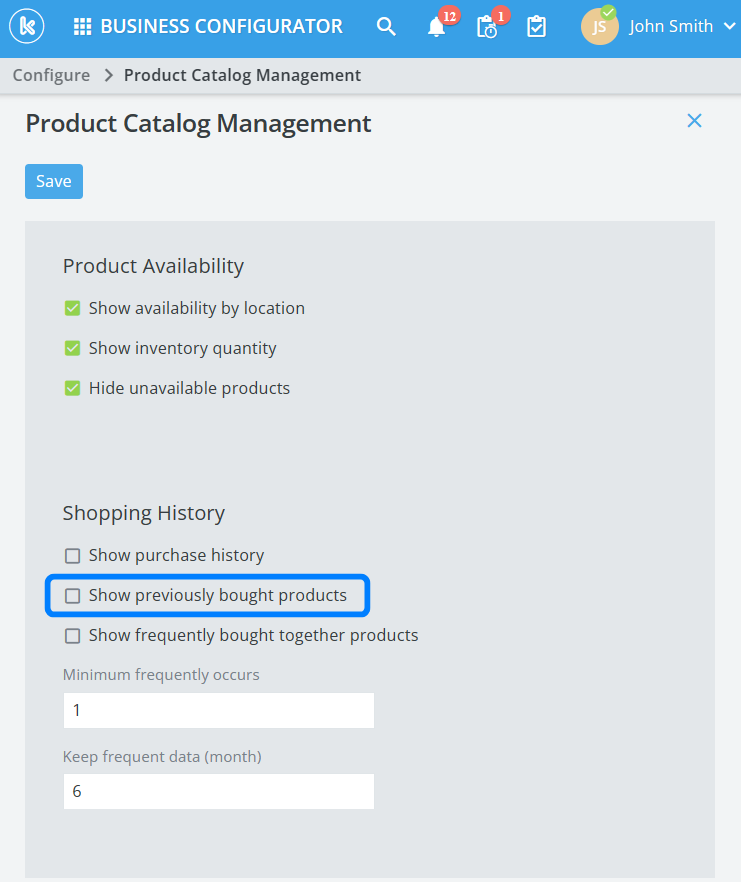This screenshot has height=882, width=741.
Task: Close the Product Catalog Management panel
Action: tap(694, 121)
